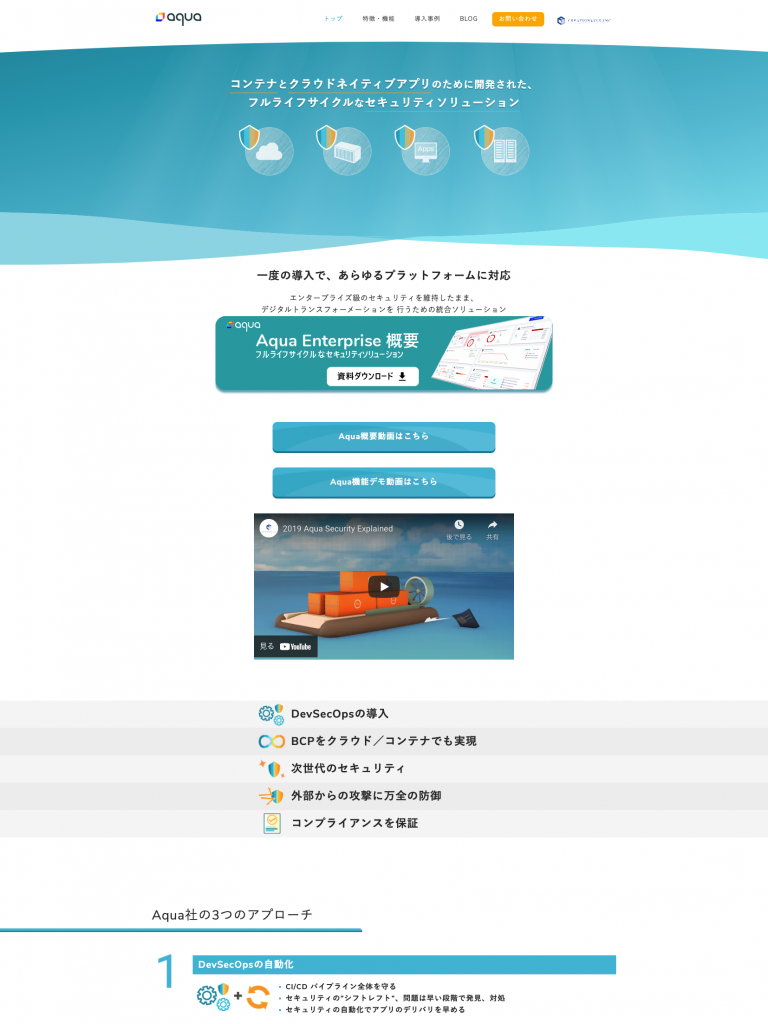This screenshot has width=768, height=1024.
Task: Click the 次世代のセキュリティ row text
Action: [348, 769]
